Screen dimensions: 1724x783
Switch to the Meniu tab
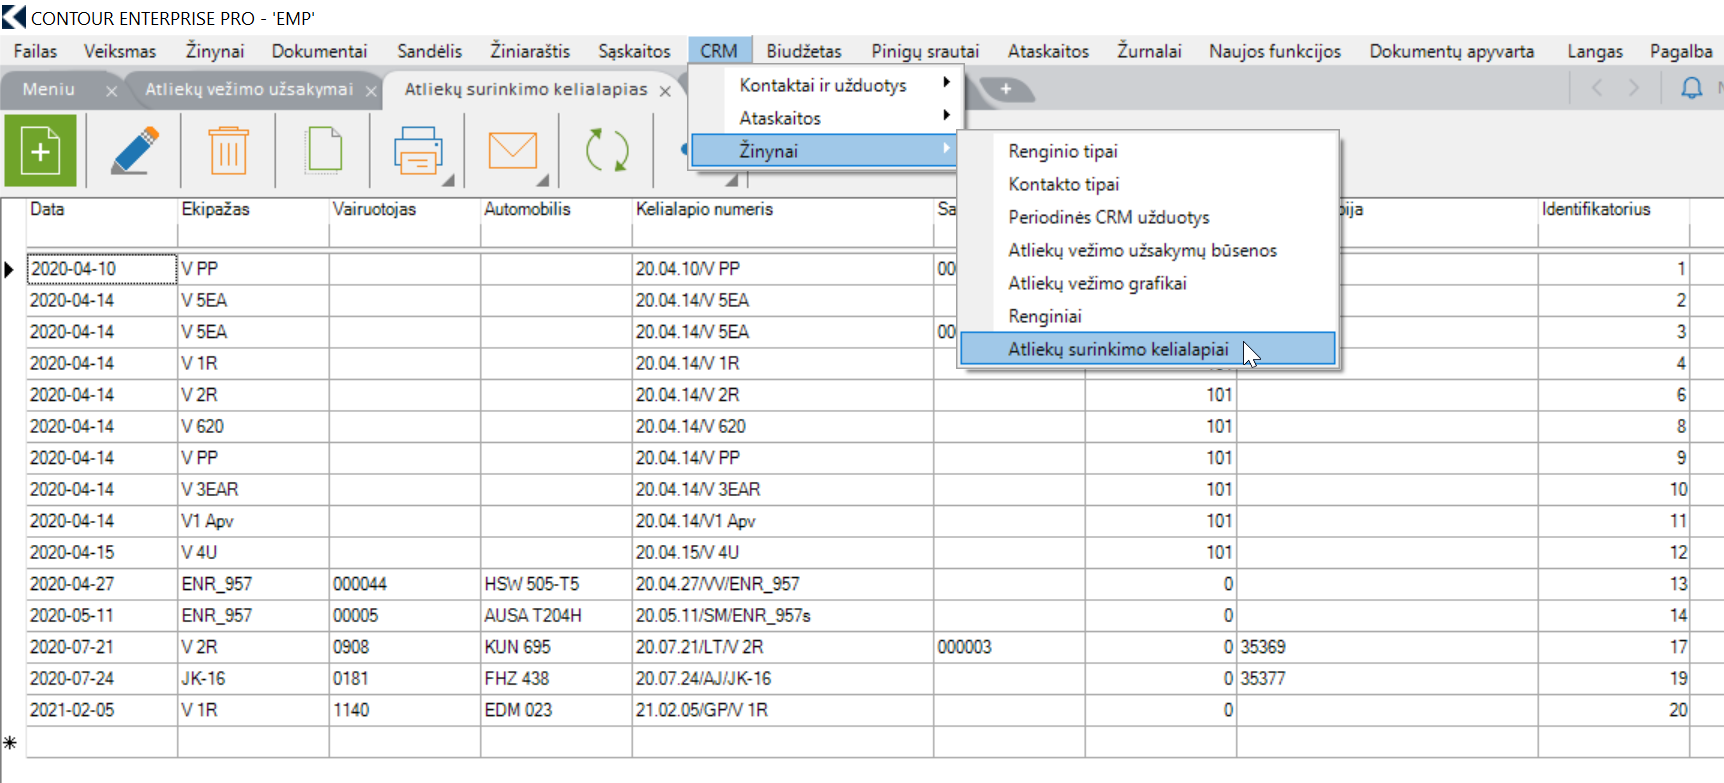(49, 89)
